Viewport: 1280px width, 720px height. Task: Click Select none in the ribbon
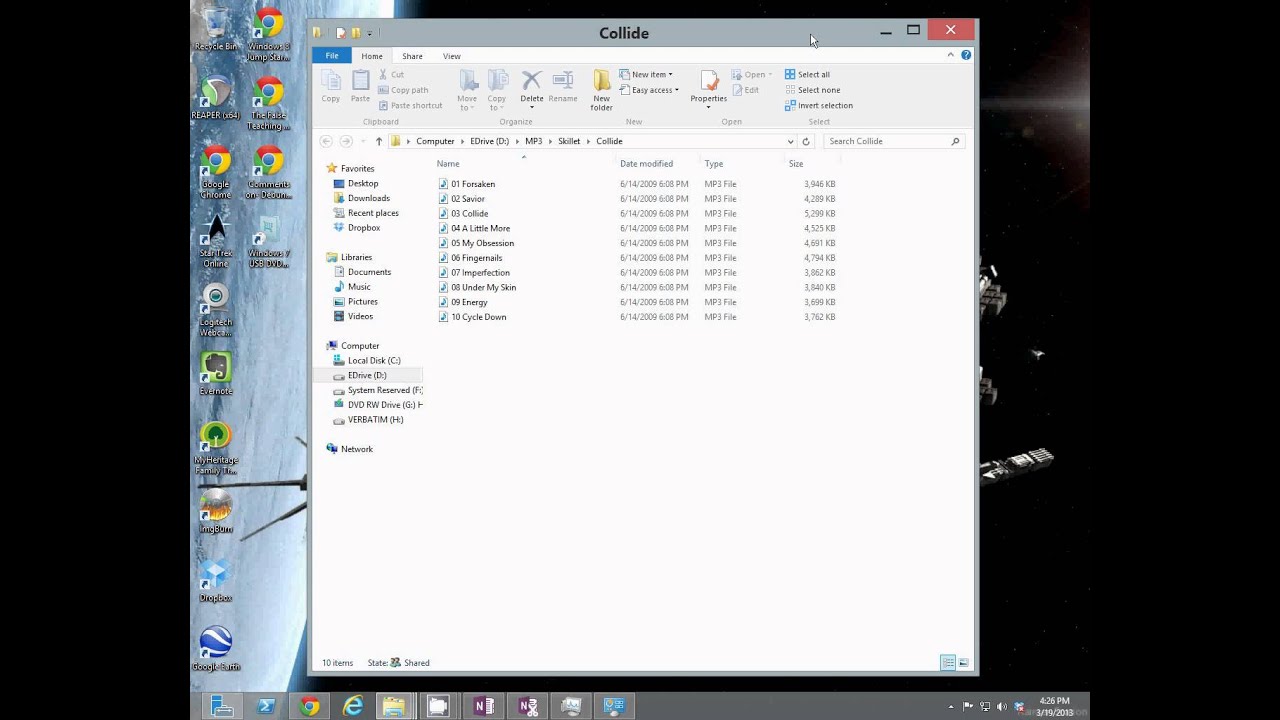[812, 90]
